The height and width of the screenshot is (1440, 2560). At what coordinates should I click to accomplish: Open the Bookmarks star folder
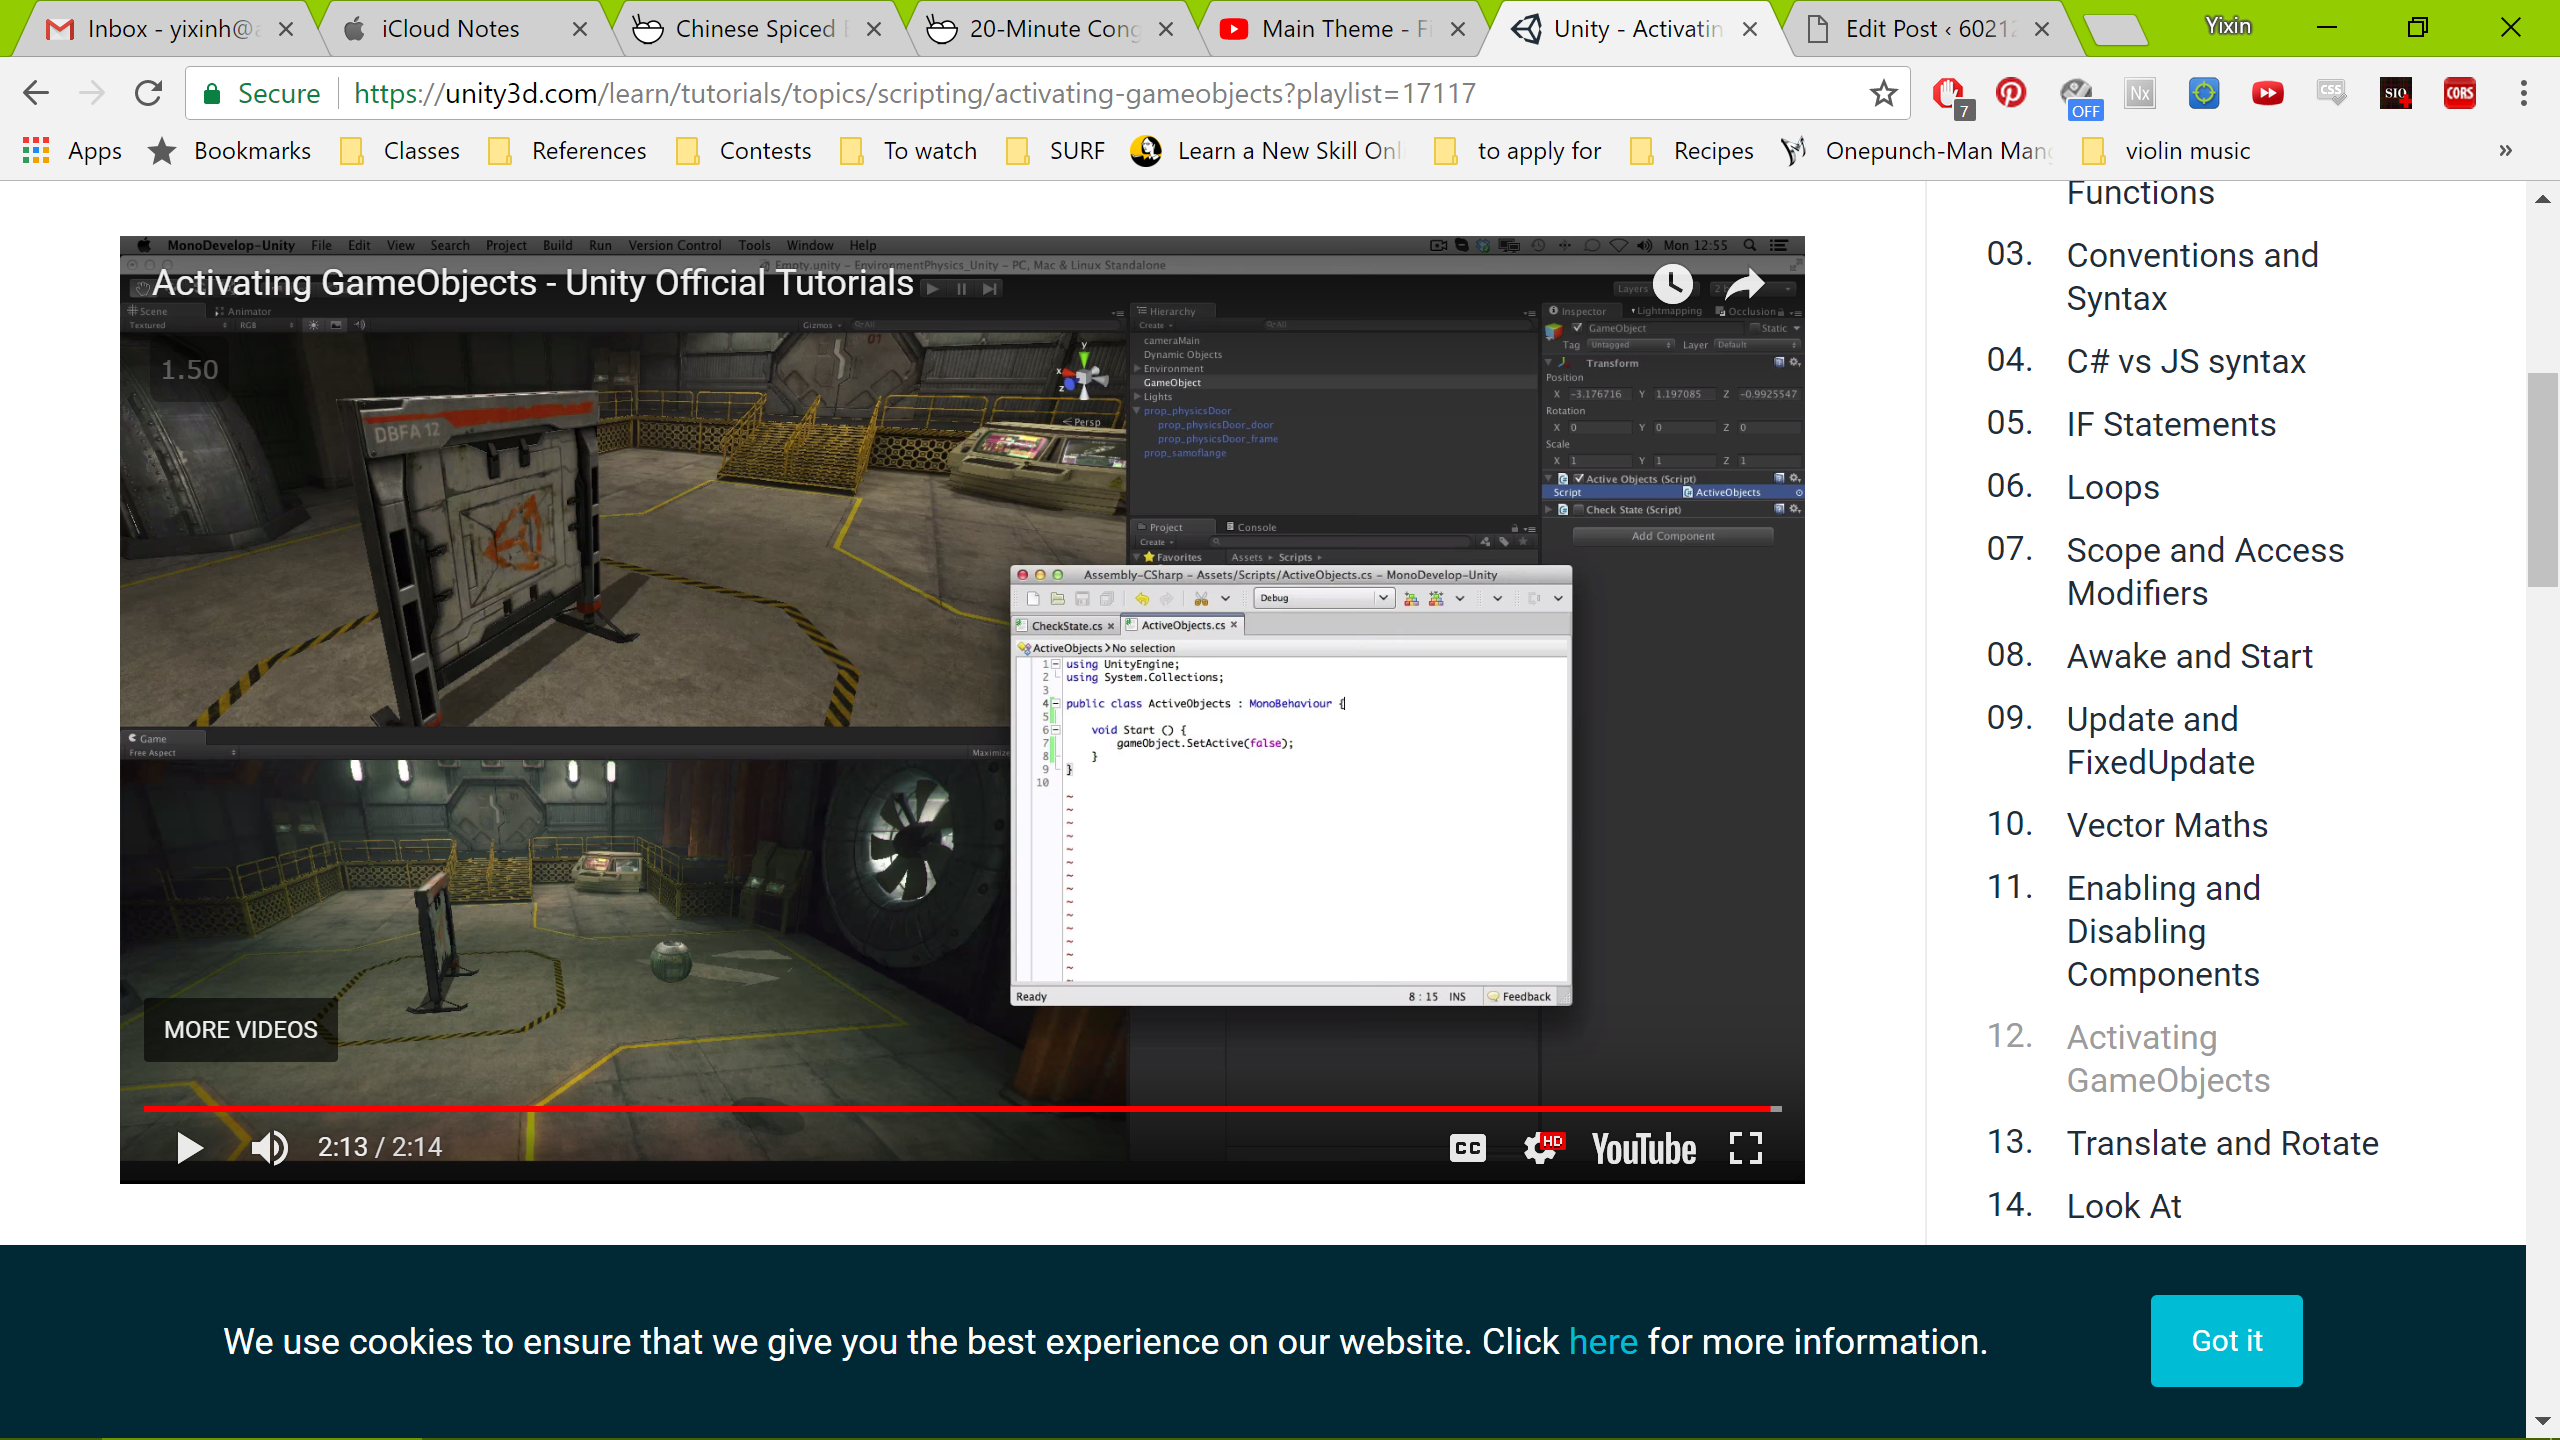click(230, 151)
